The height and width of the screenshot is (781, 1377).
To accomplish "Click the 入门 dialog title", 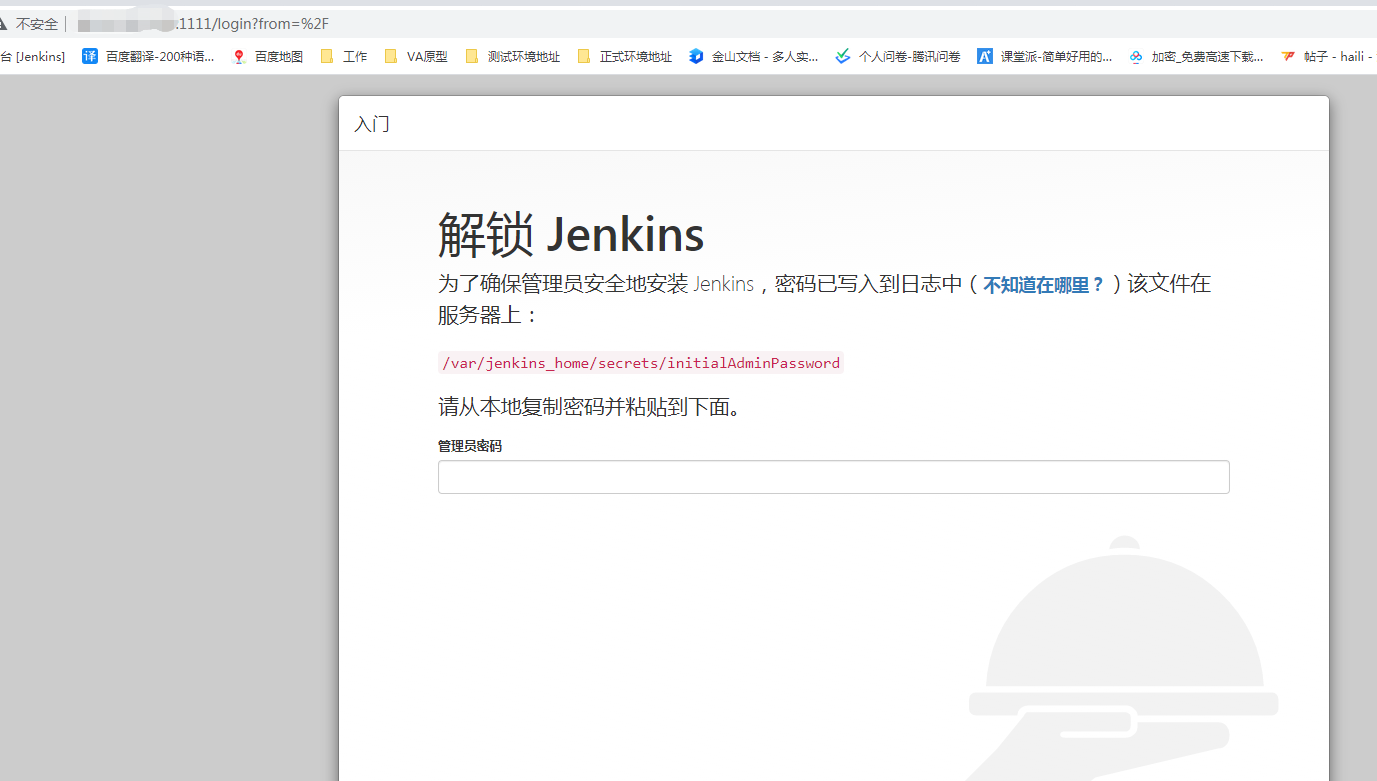I will click(x=372, y=125).
